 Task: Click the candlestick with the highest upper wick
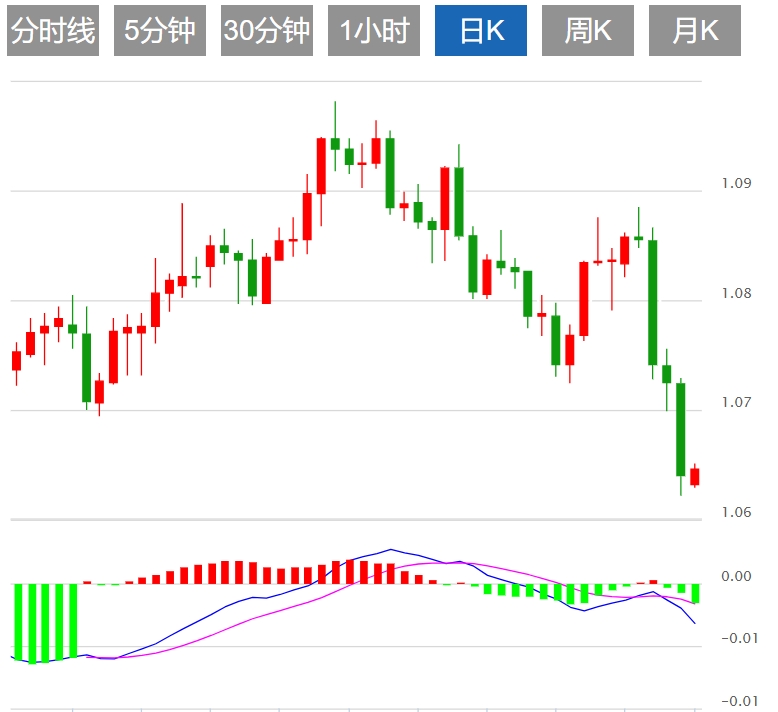point(335,143)
